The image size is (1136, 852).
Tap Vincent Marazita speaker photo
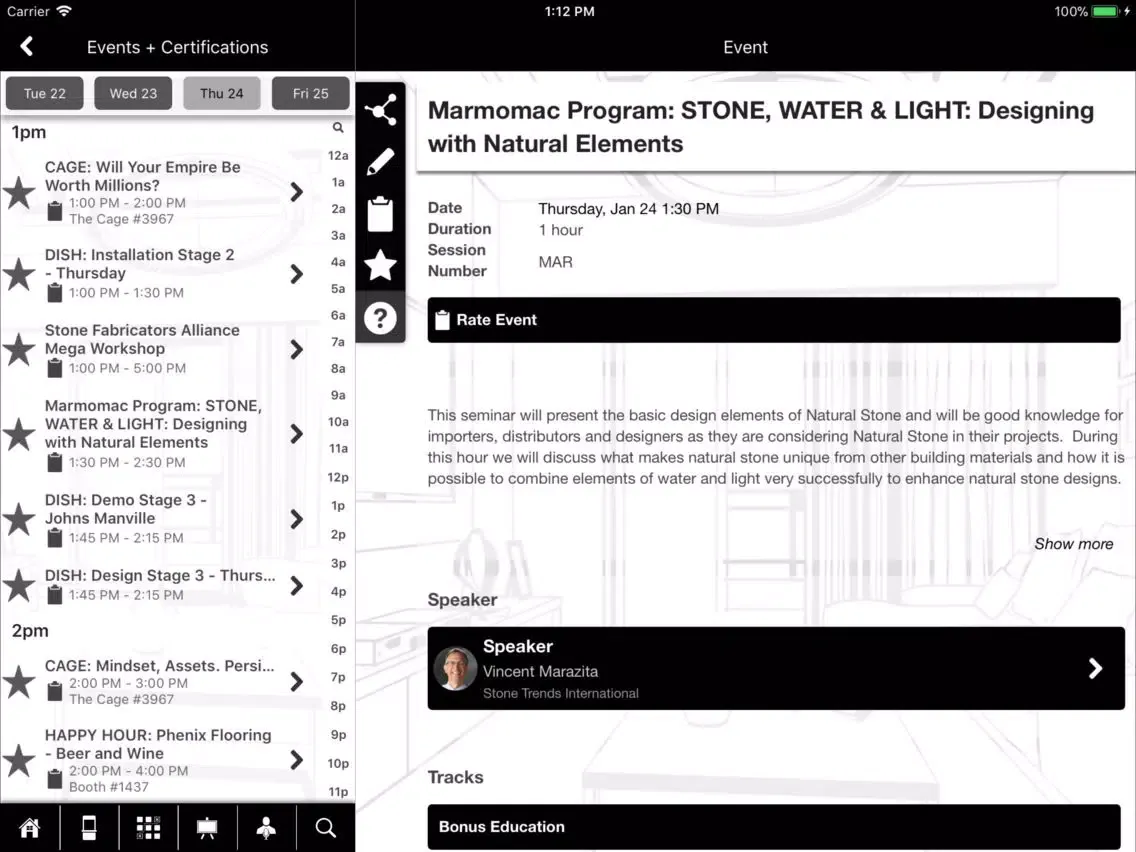pos(455,668)
